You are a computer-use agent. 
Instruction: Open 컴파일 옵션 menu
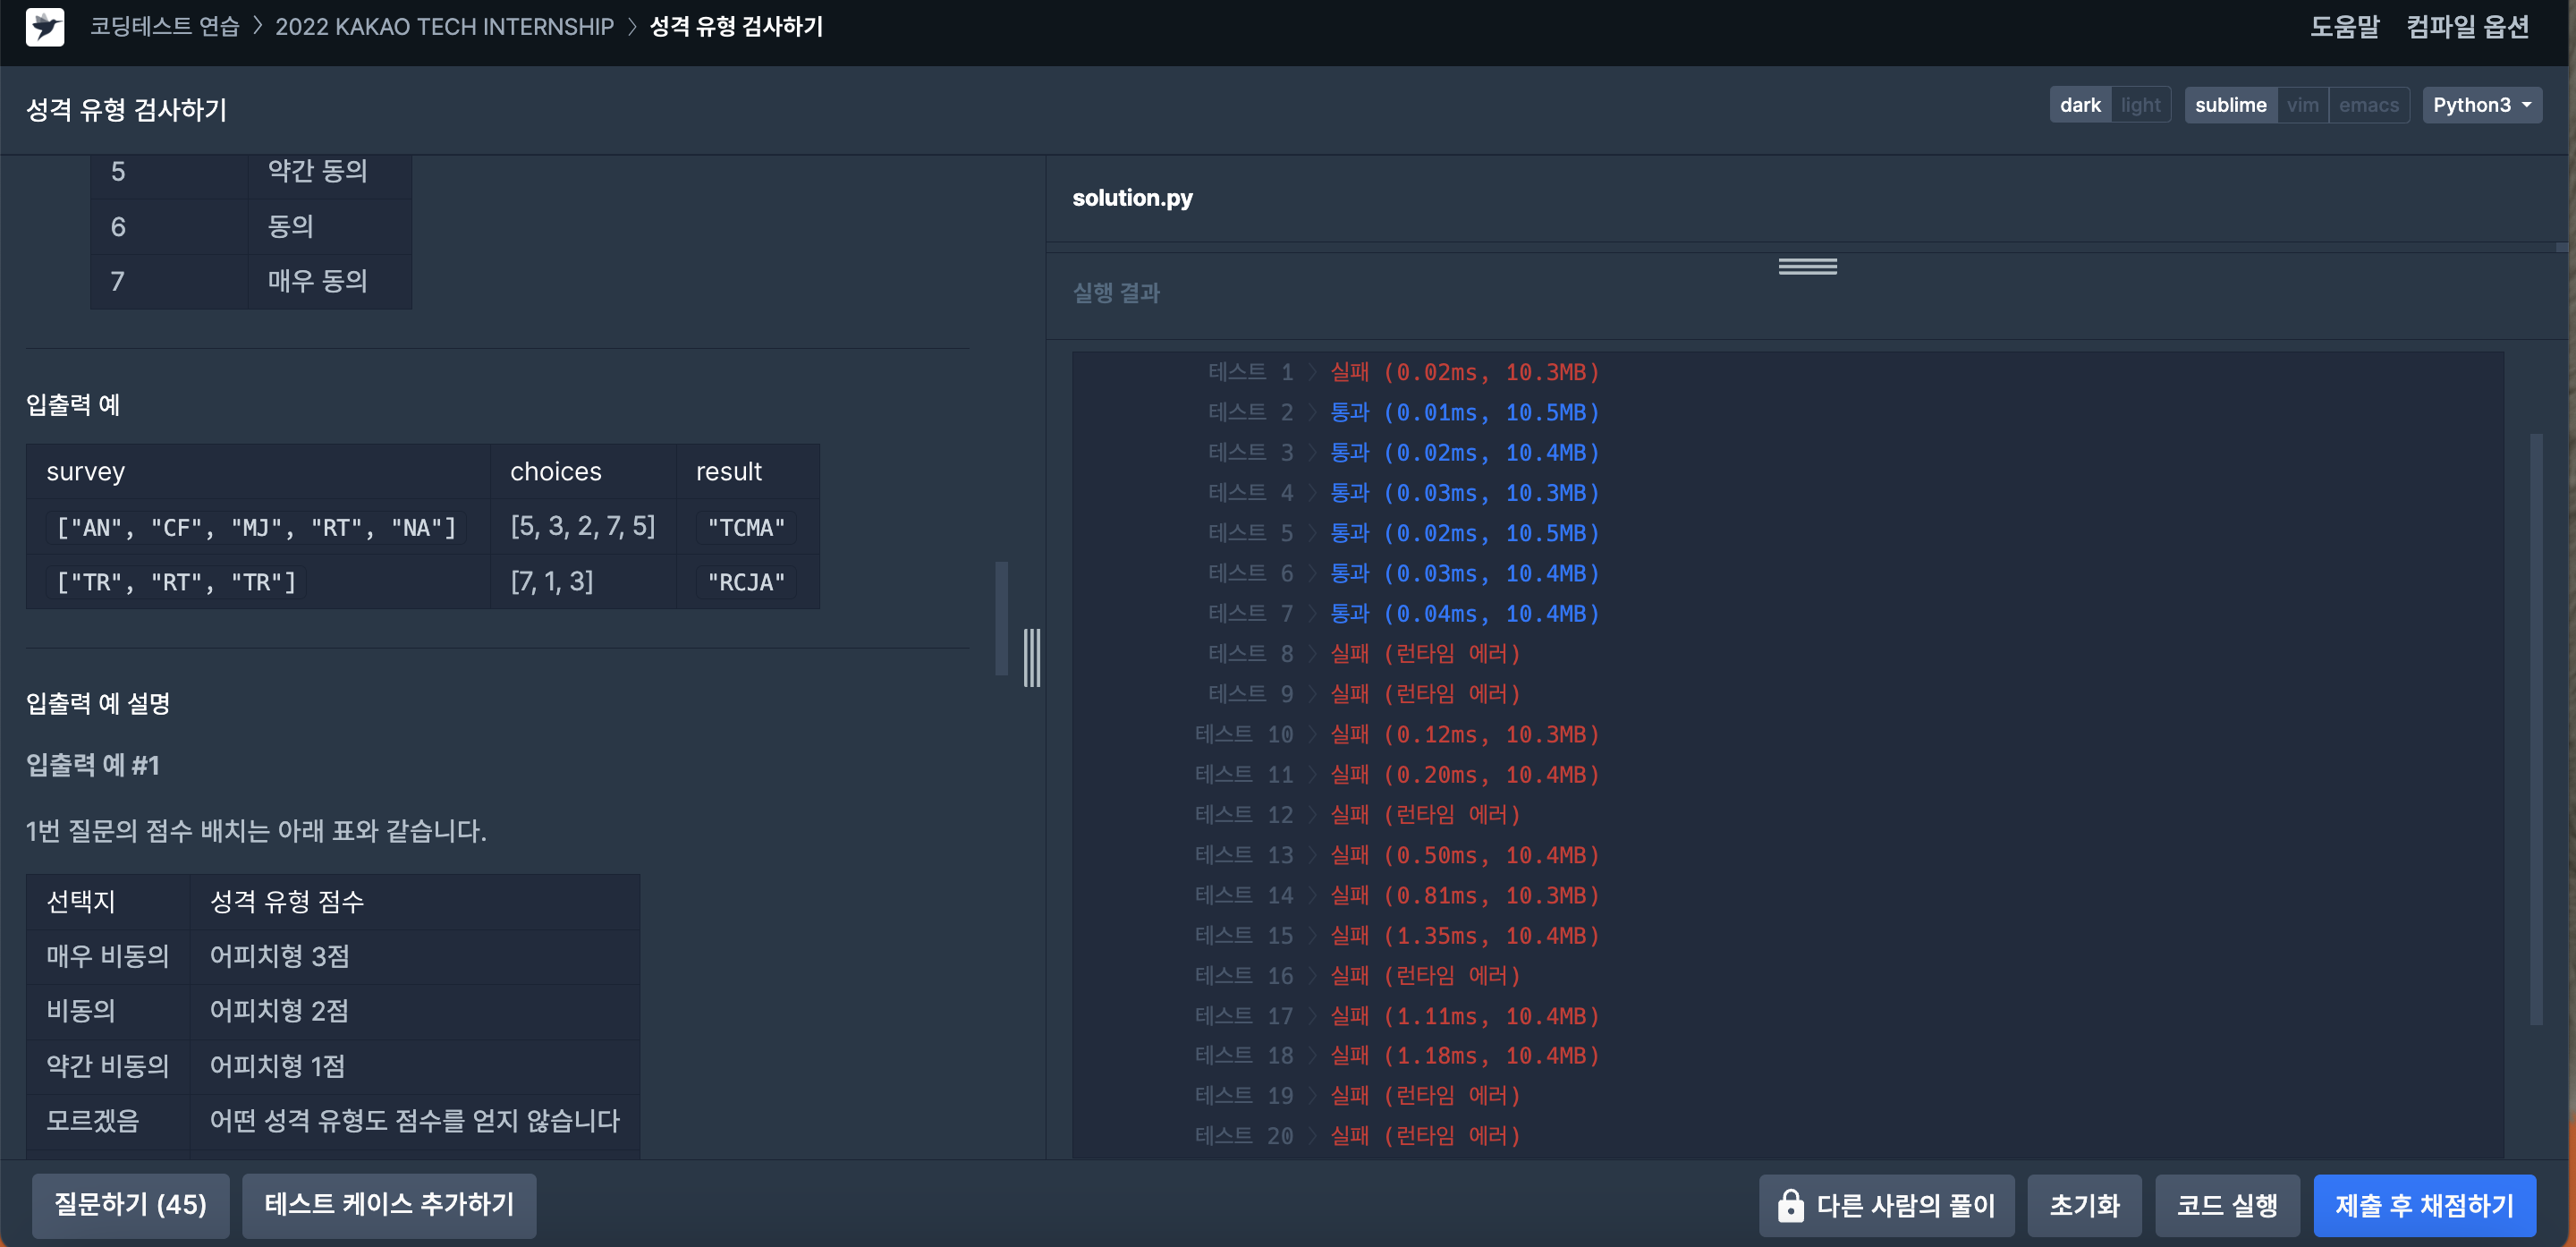pos(2467,27)
